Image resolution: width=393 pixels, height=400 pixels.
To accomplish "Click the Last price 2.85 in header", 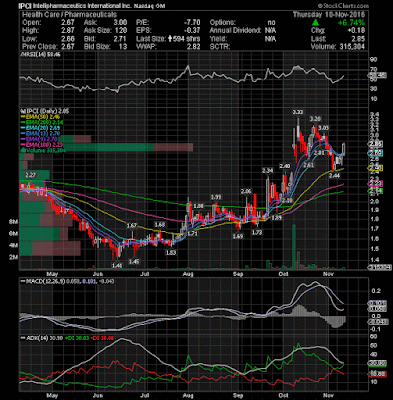I will (358, 39).
